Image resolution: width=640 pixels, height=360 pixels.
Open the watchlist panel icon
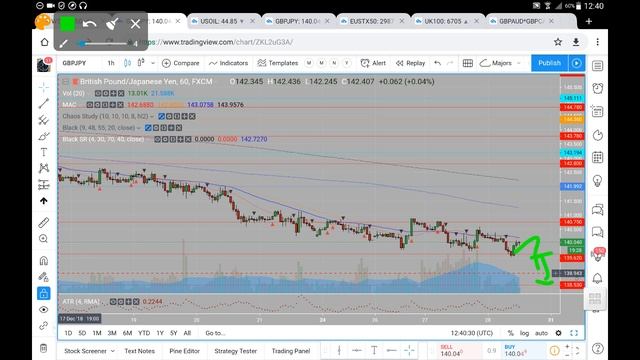[598, 66]
